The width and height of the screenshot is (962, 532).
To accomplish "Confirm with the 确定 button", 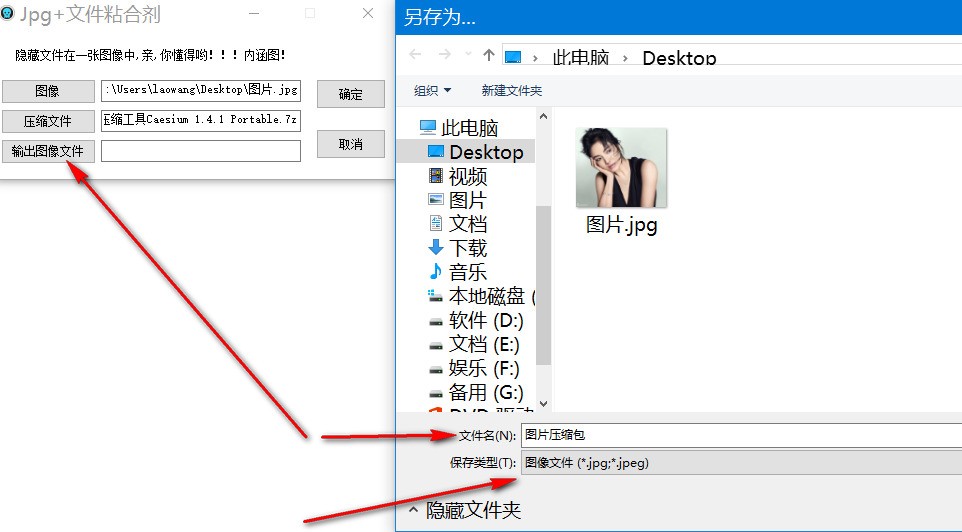I will (351, 94).
